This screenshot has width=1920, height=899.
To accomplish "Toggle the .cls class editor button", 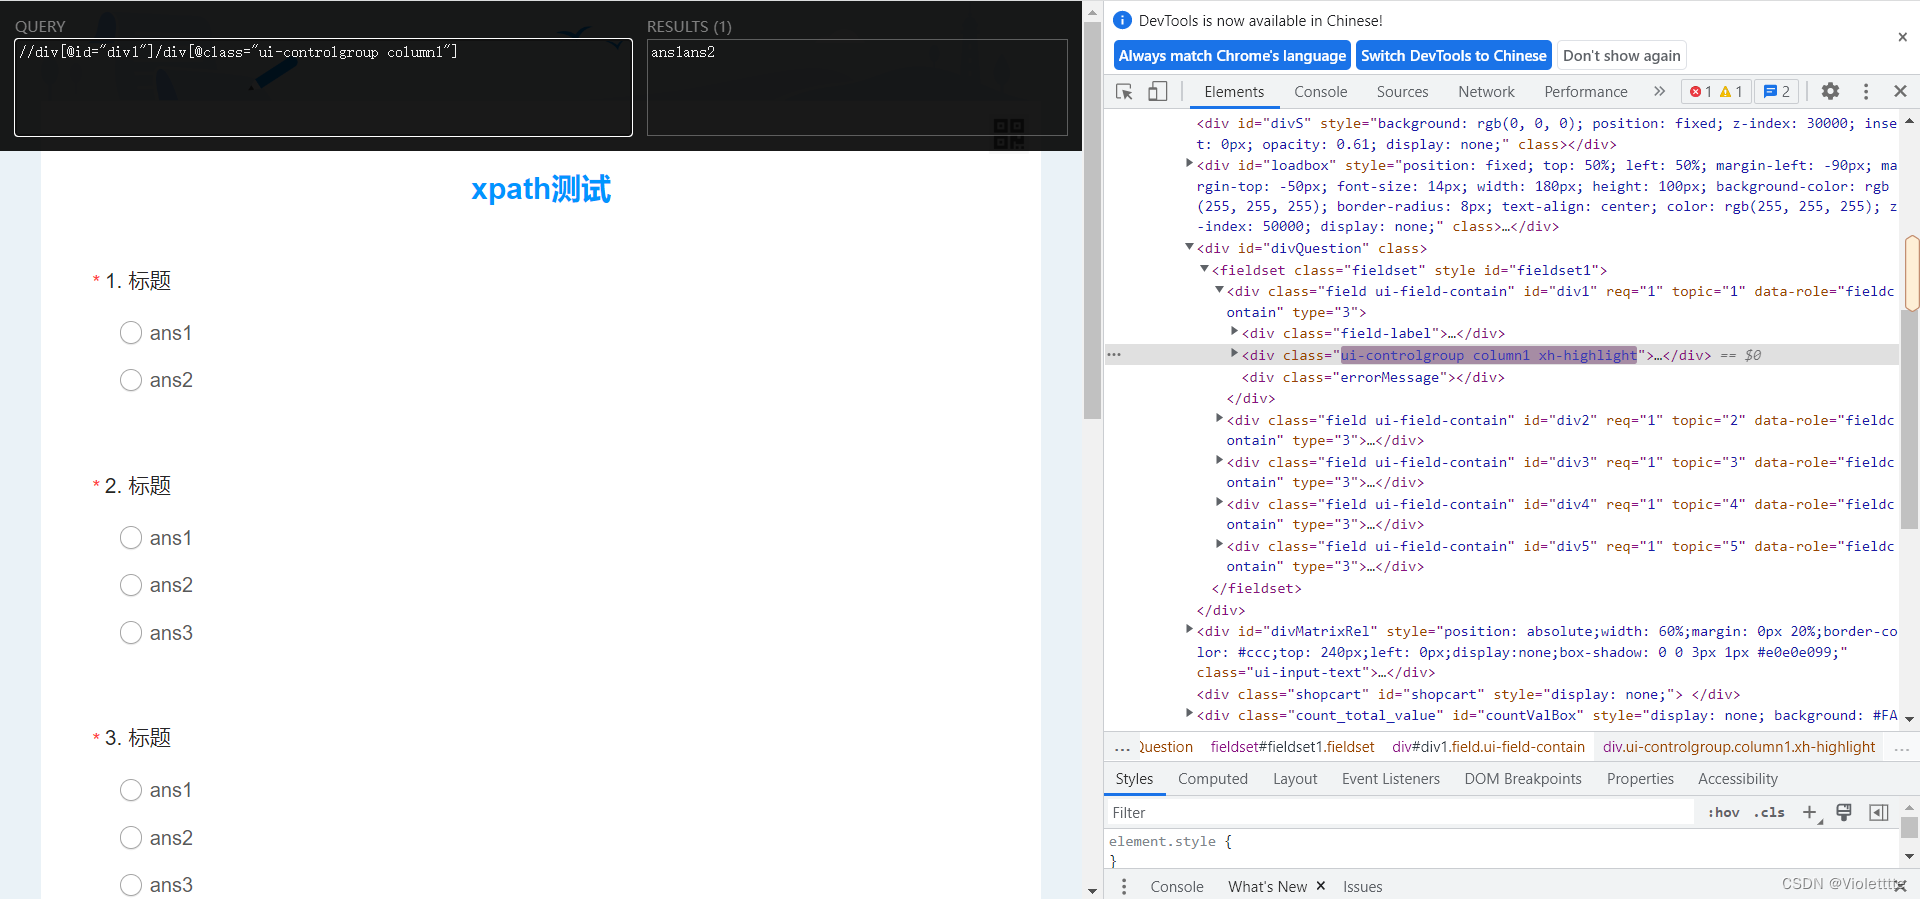I will click(x=1769, y=813).
